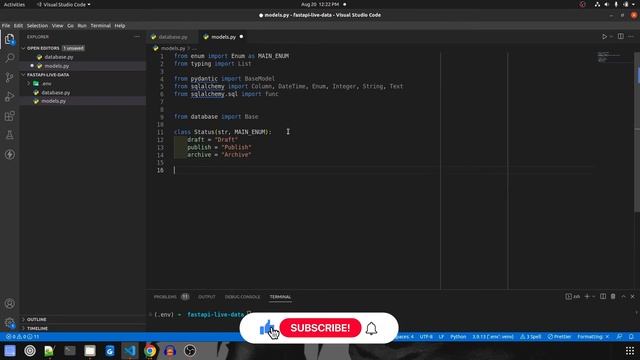Toggle Formatting status bar item
Viewport: 640px width, 360px height.
coord(593,337)
